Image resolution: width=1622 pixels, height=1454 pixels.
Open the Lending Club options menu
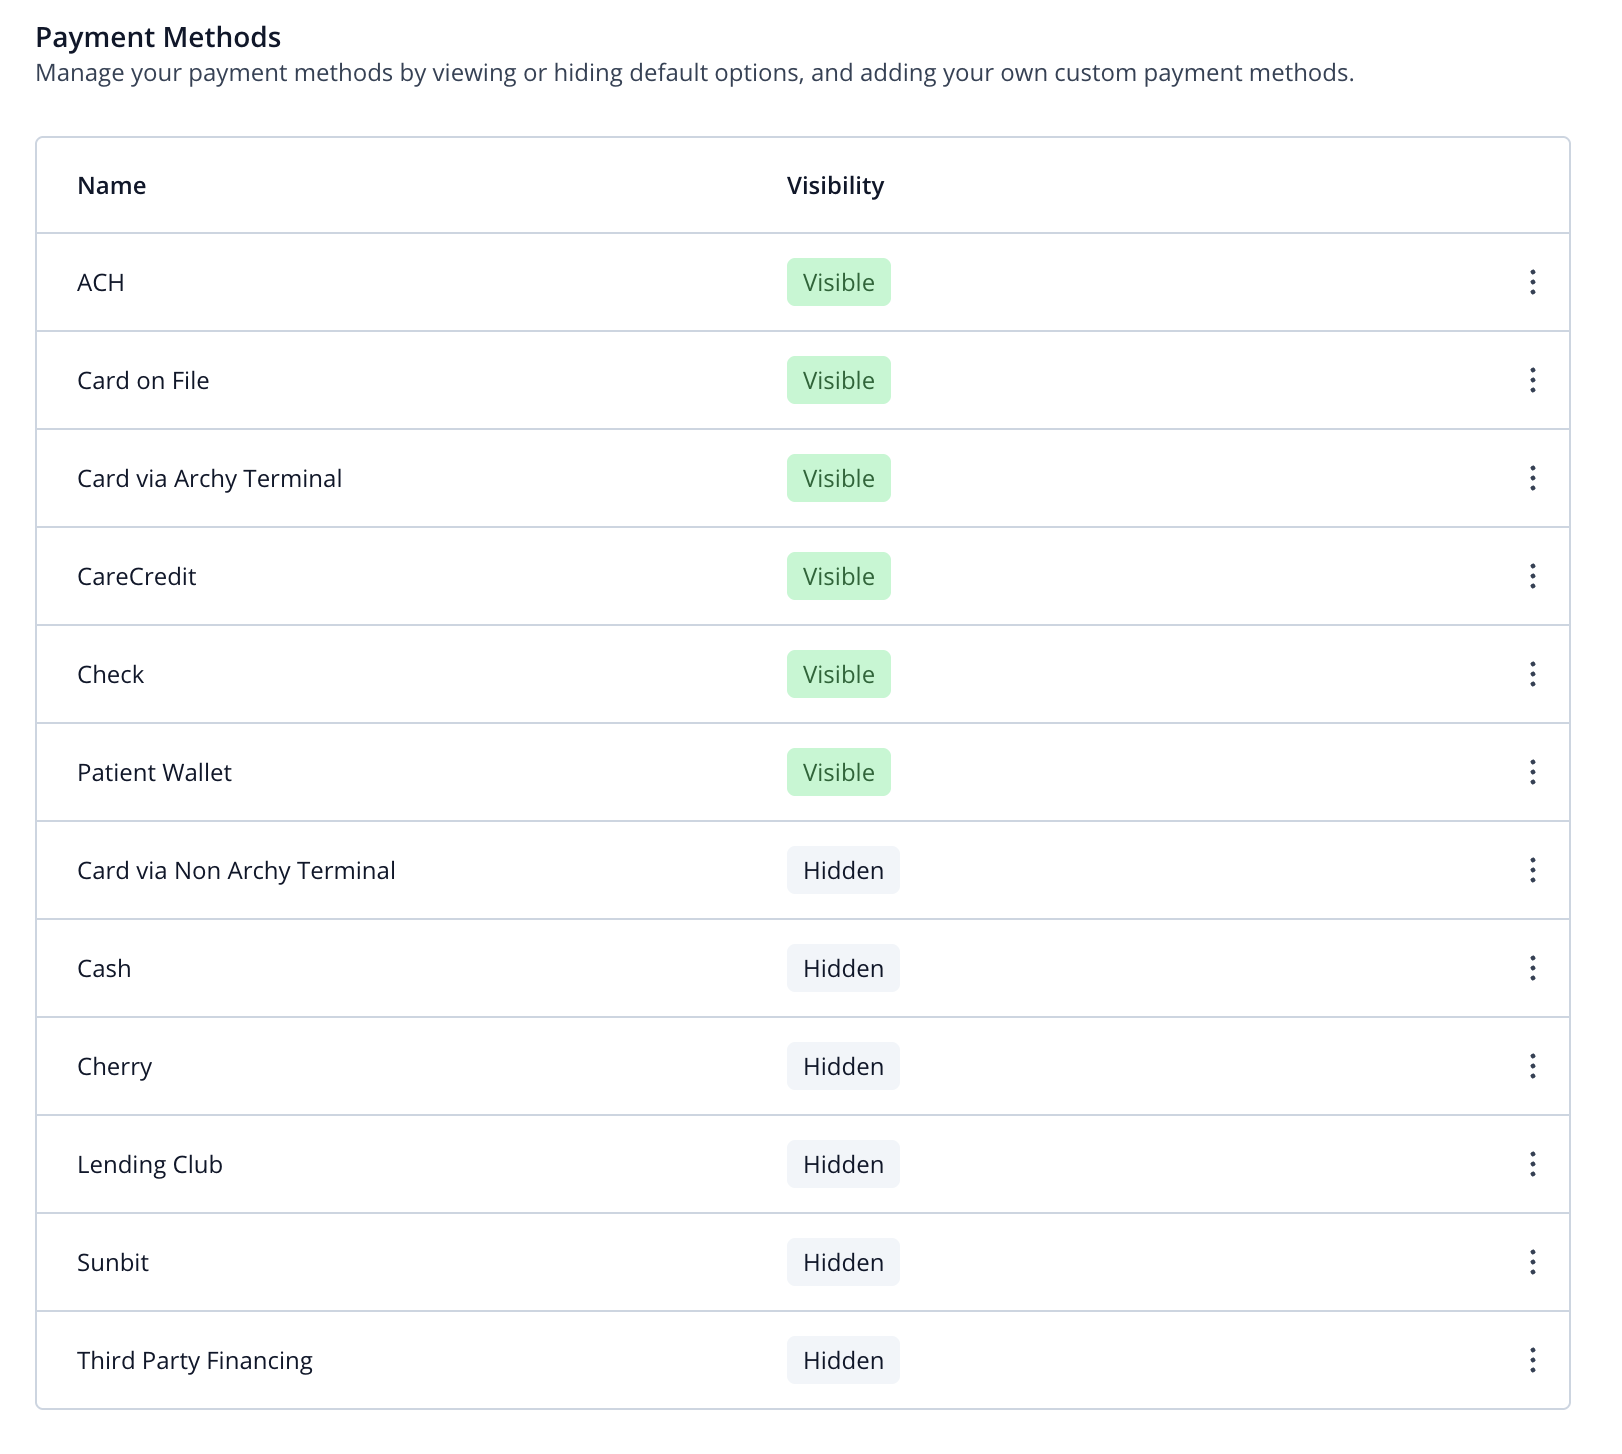[x=1532, y=1164]
